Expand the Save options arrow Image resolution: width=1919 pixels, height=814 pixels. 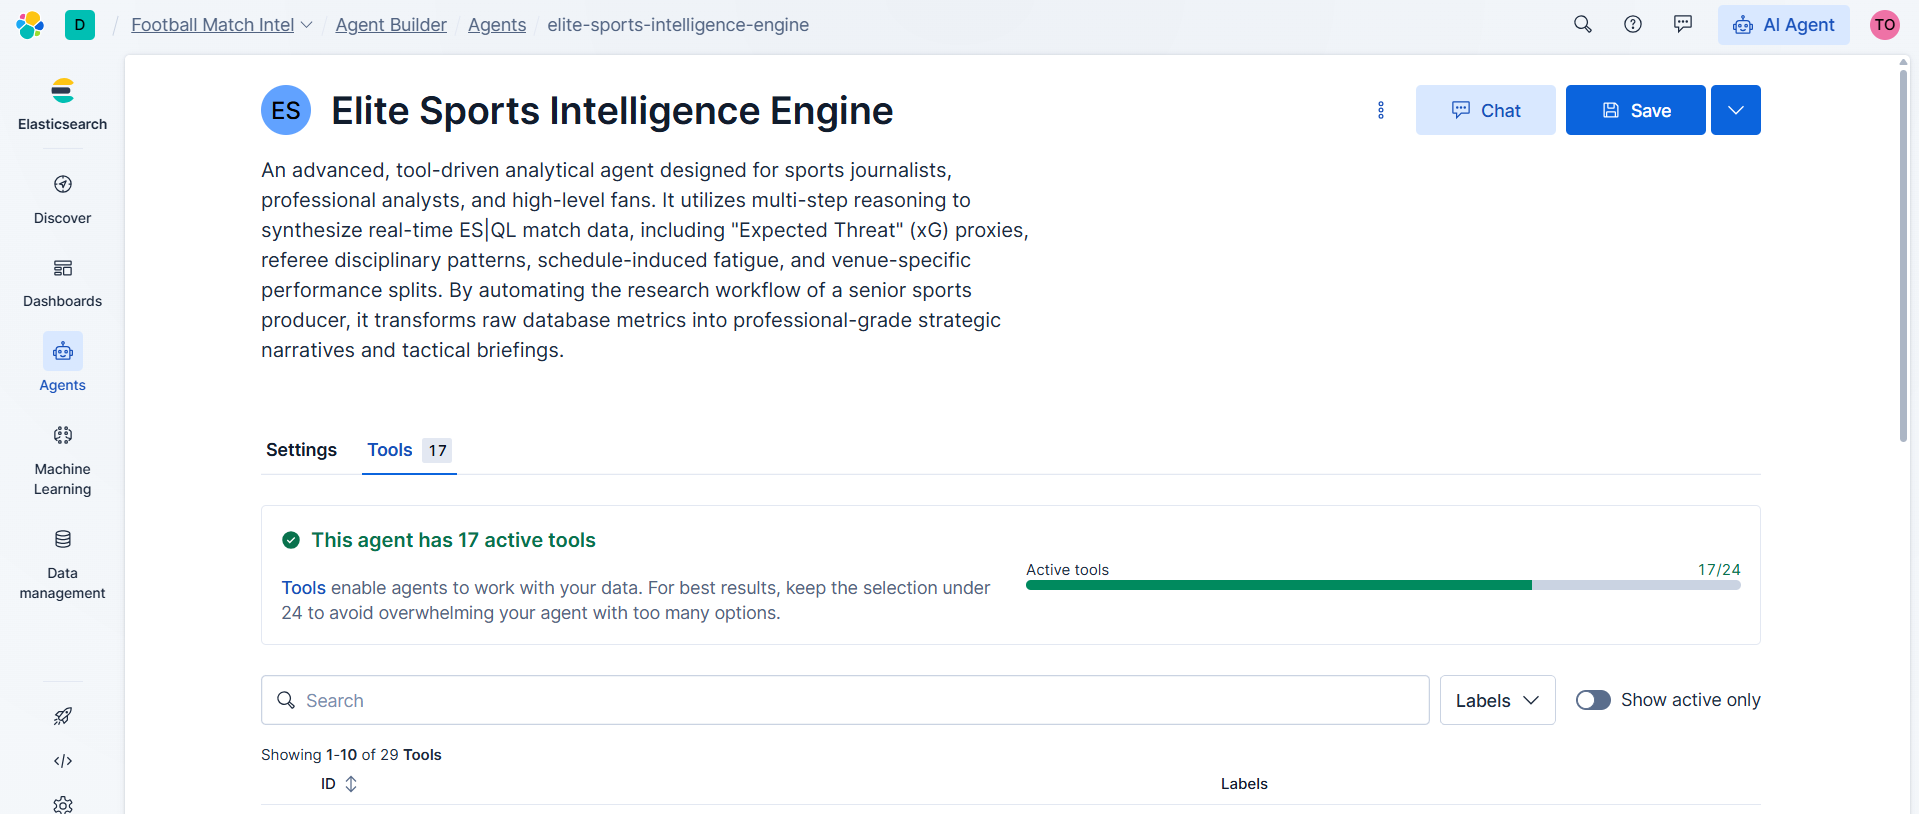tap(1735, 110)
